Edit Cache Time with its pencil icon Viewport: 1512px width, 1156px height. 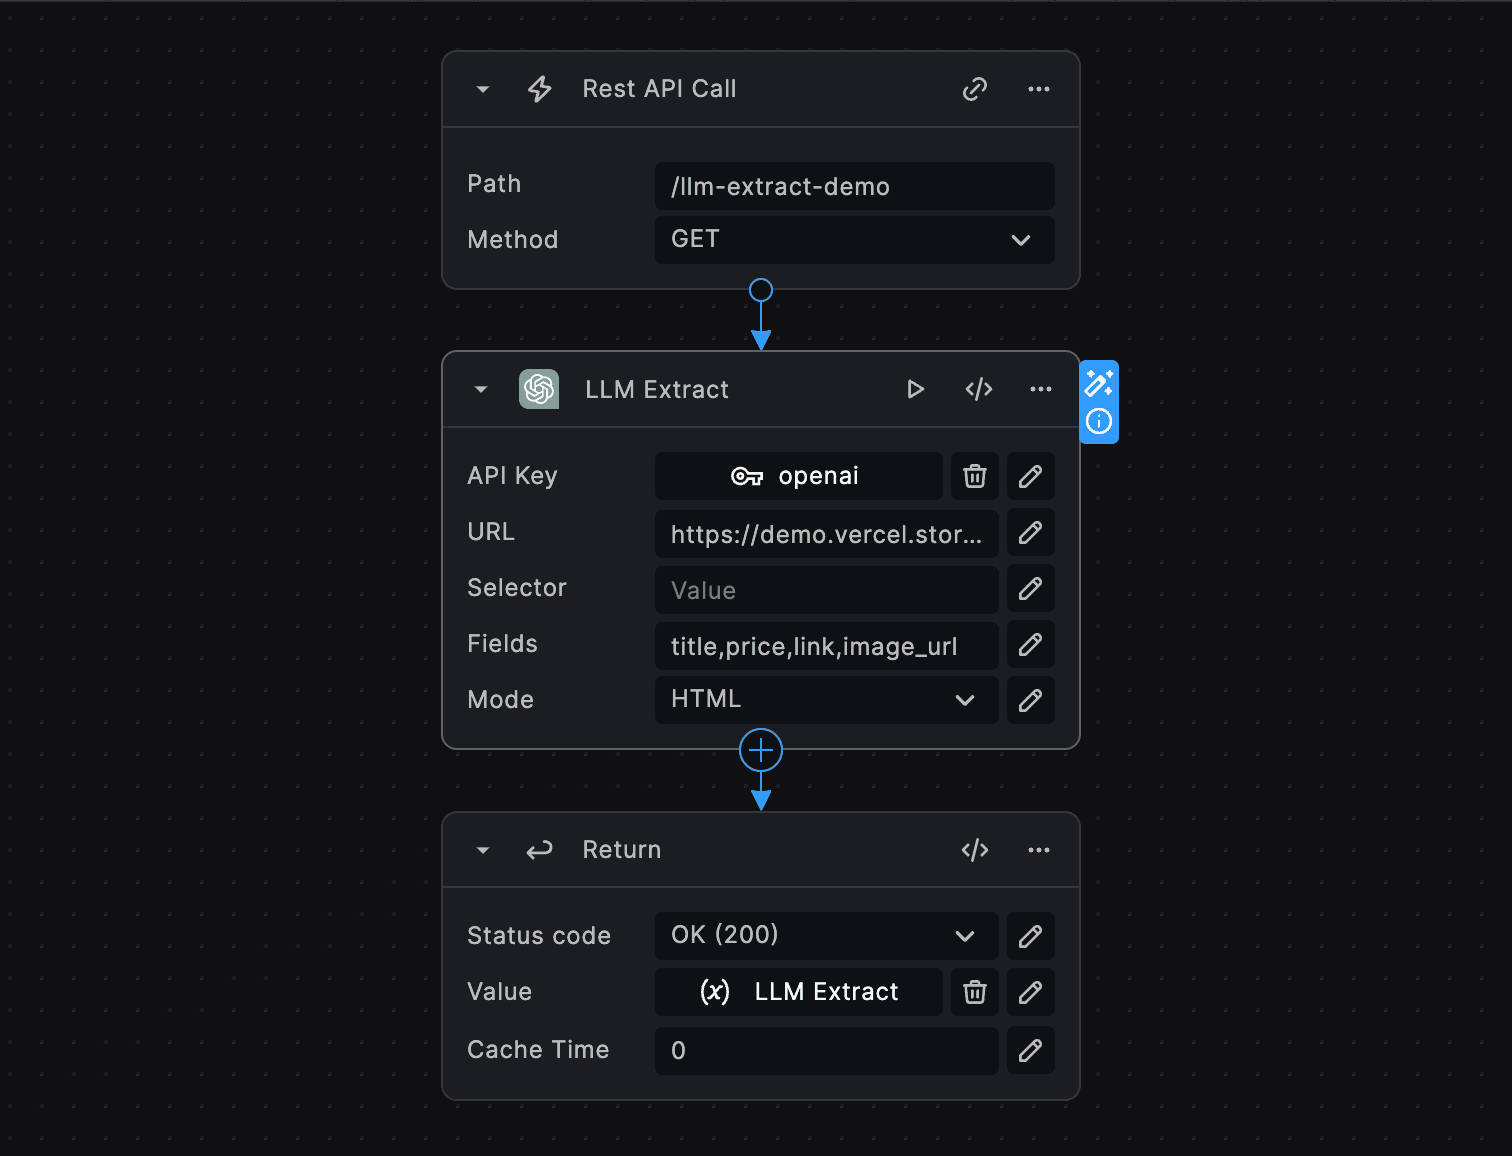point(1030,1050)
